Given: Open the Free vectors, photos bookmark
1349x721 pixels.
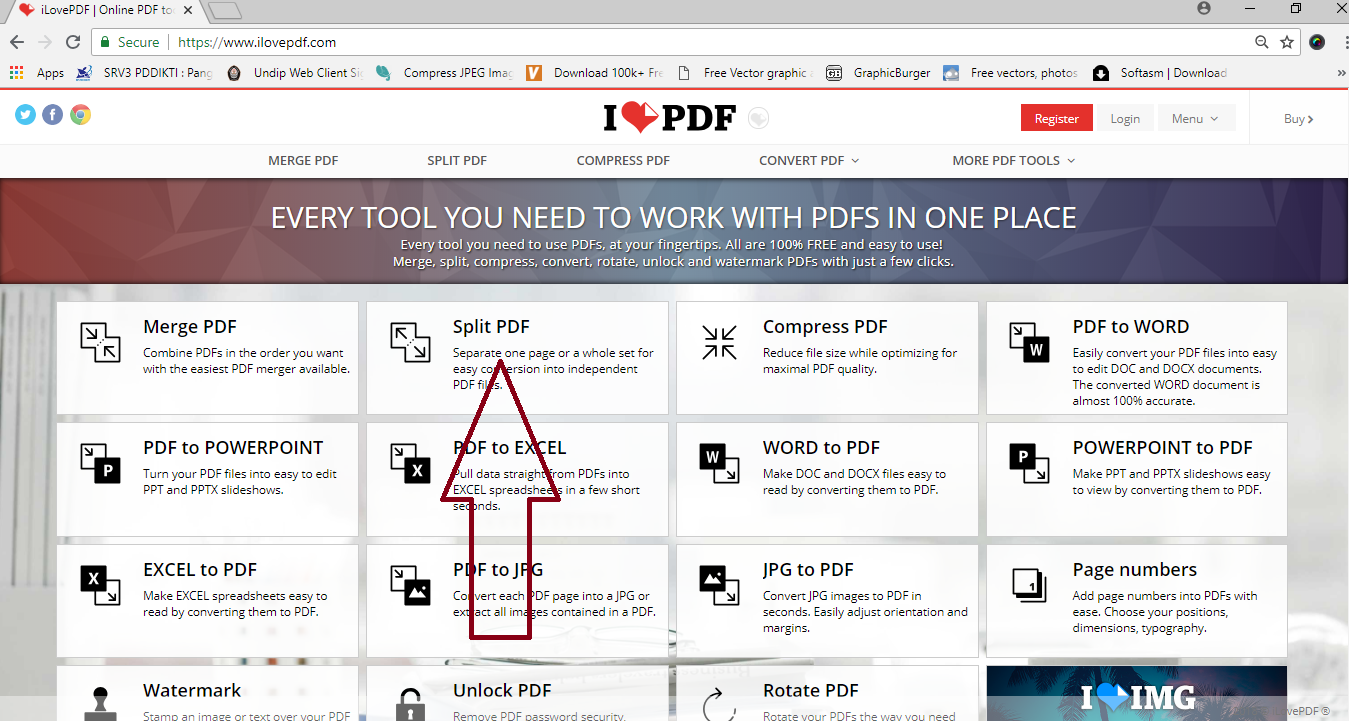Looking at the screenshot, I should point(1011,73).
